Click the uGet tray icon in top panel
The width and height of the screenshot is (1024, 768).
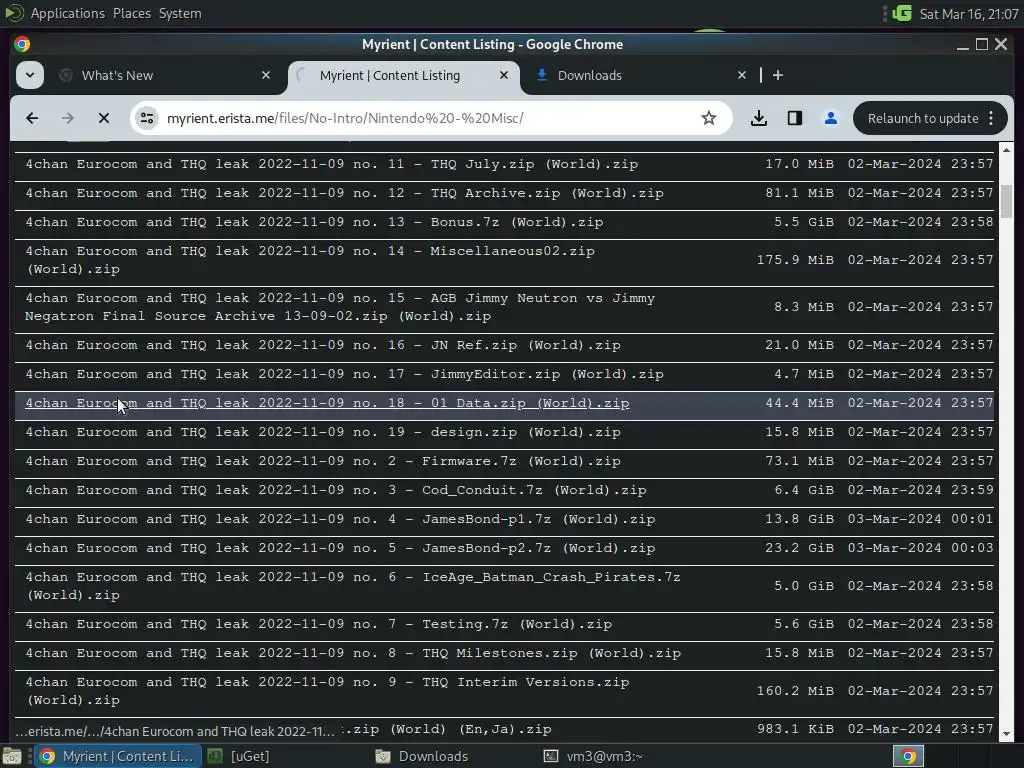pyautogui.click(x=902, y=13)
